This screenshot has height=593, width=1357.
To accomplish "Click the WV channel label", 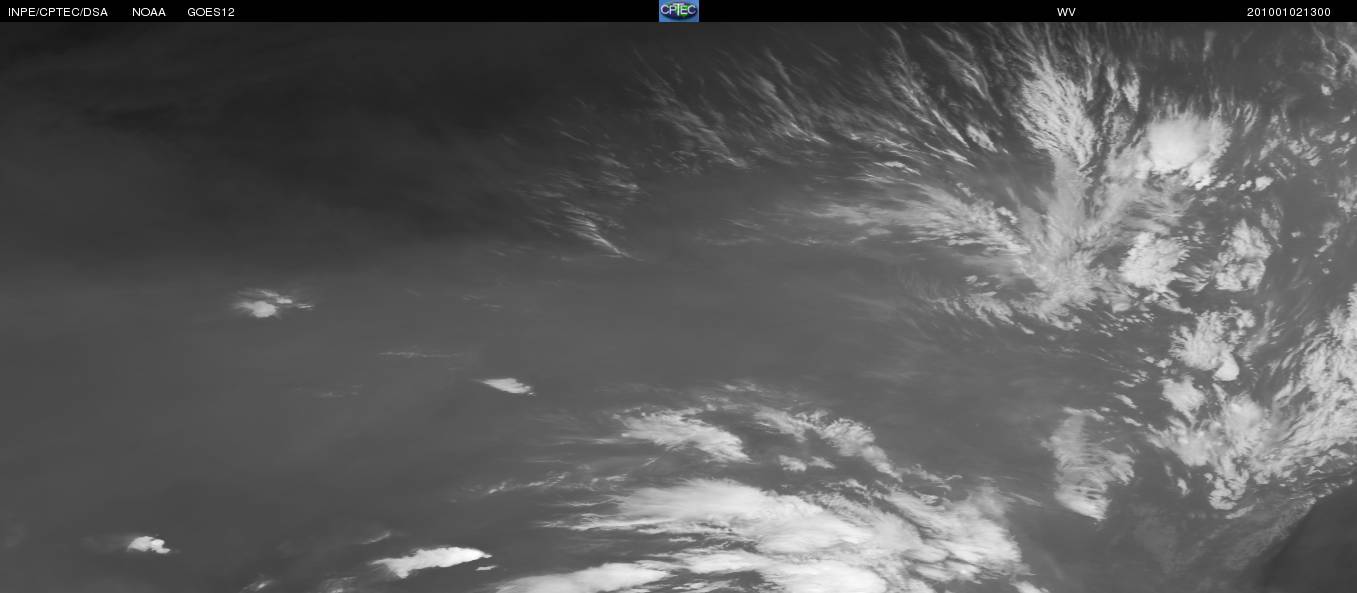I will coord(1066,12).
